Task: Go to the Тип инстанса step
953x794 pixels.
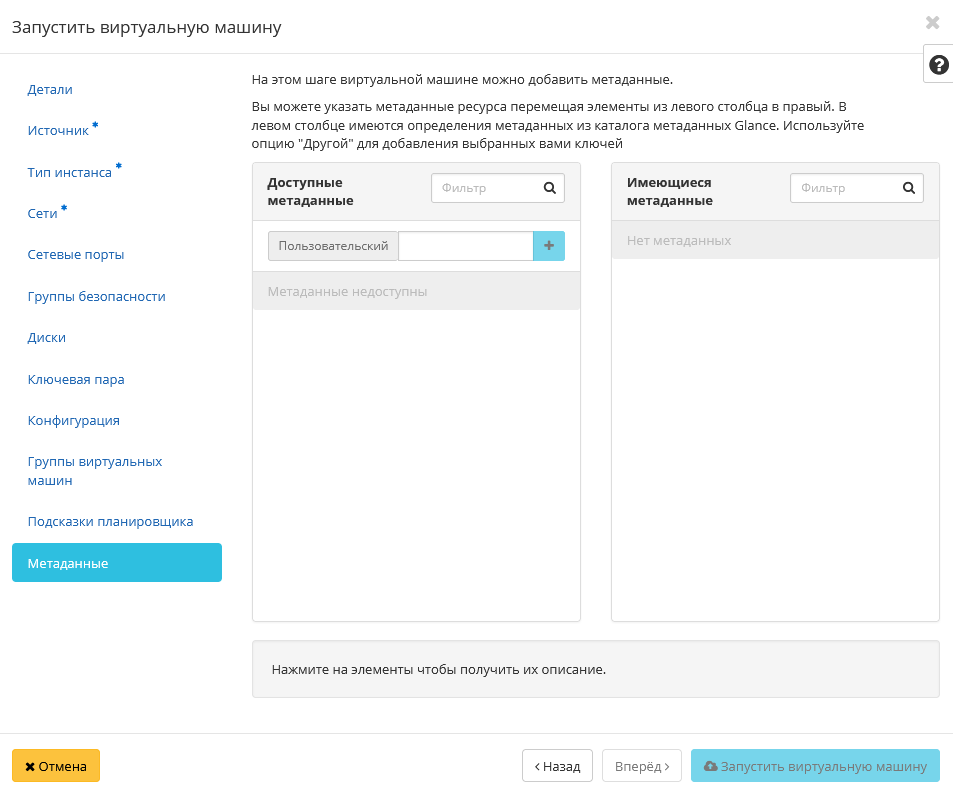Action: [69, 172]
